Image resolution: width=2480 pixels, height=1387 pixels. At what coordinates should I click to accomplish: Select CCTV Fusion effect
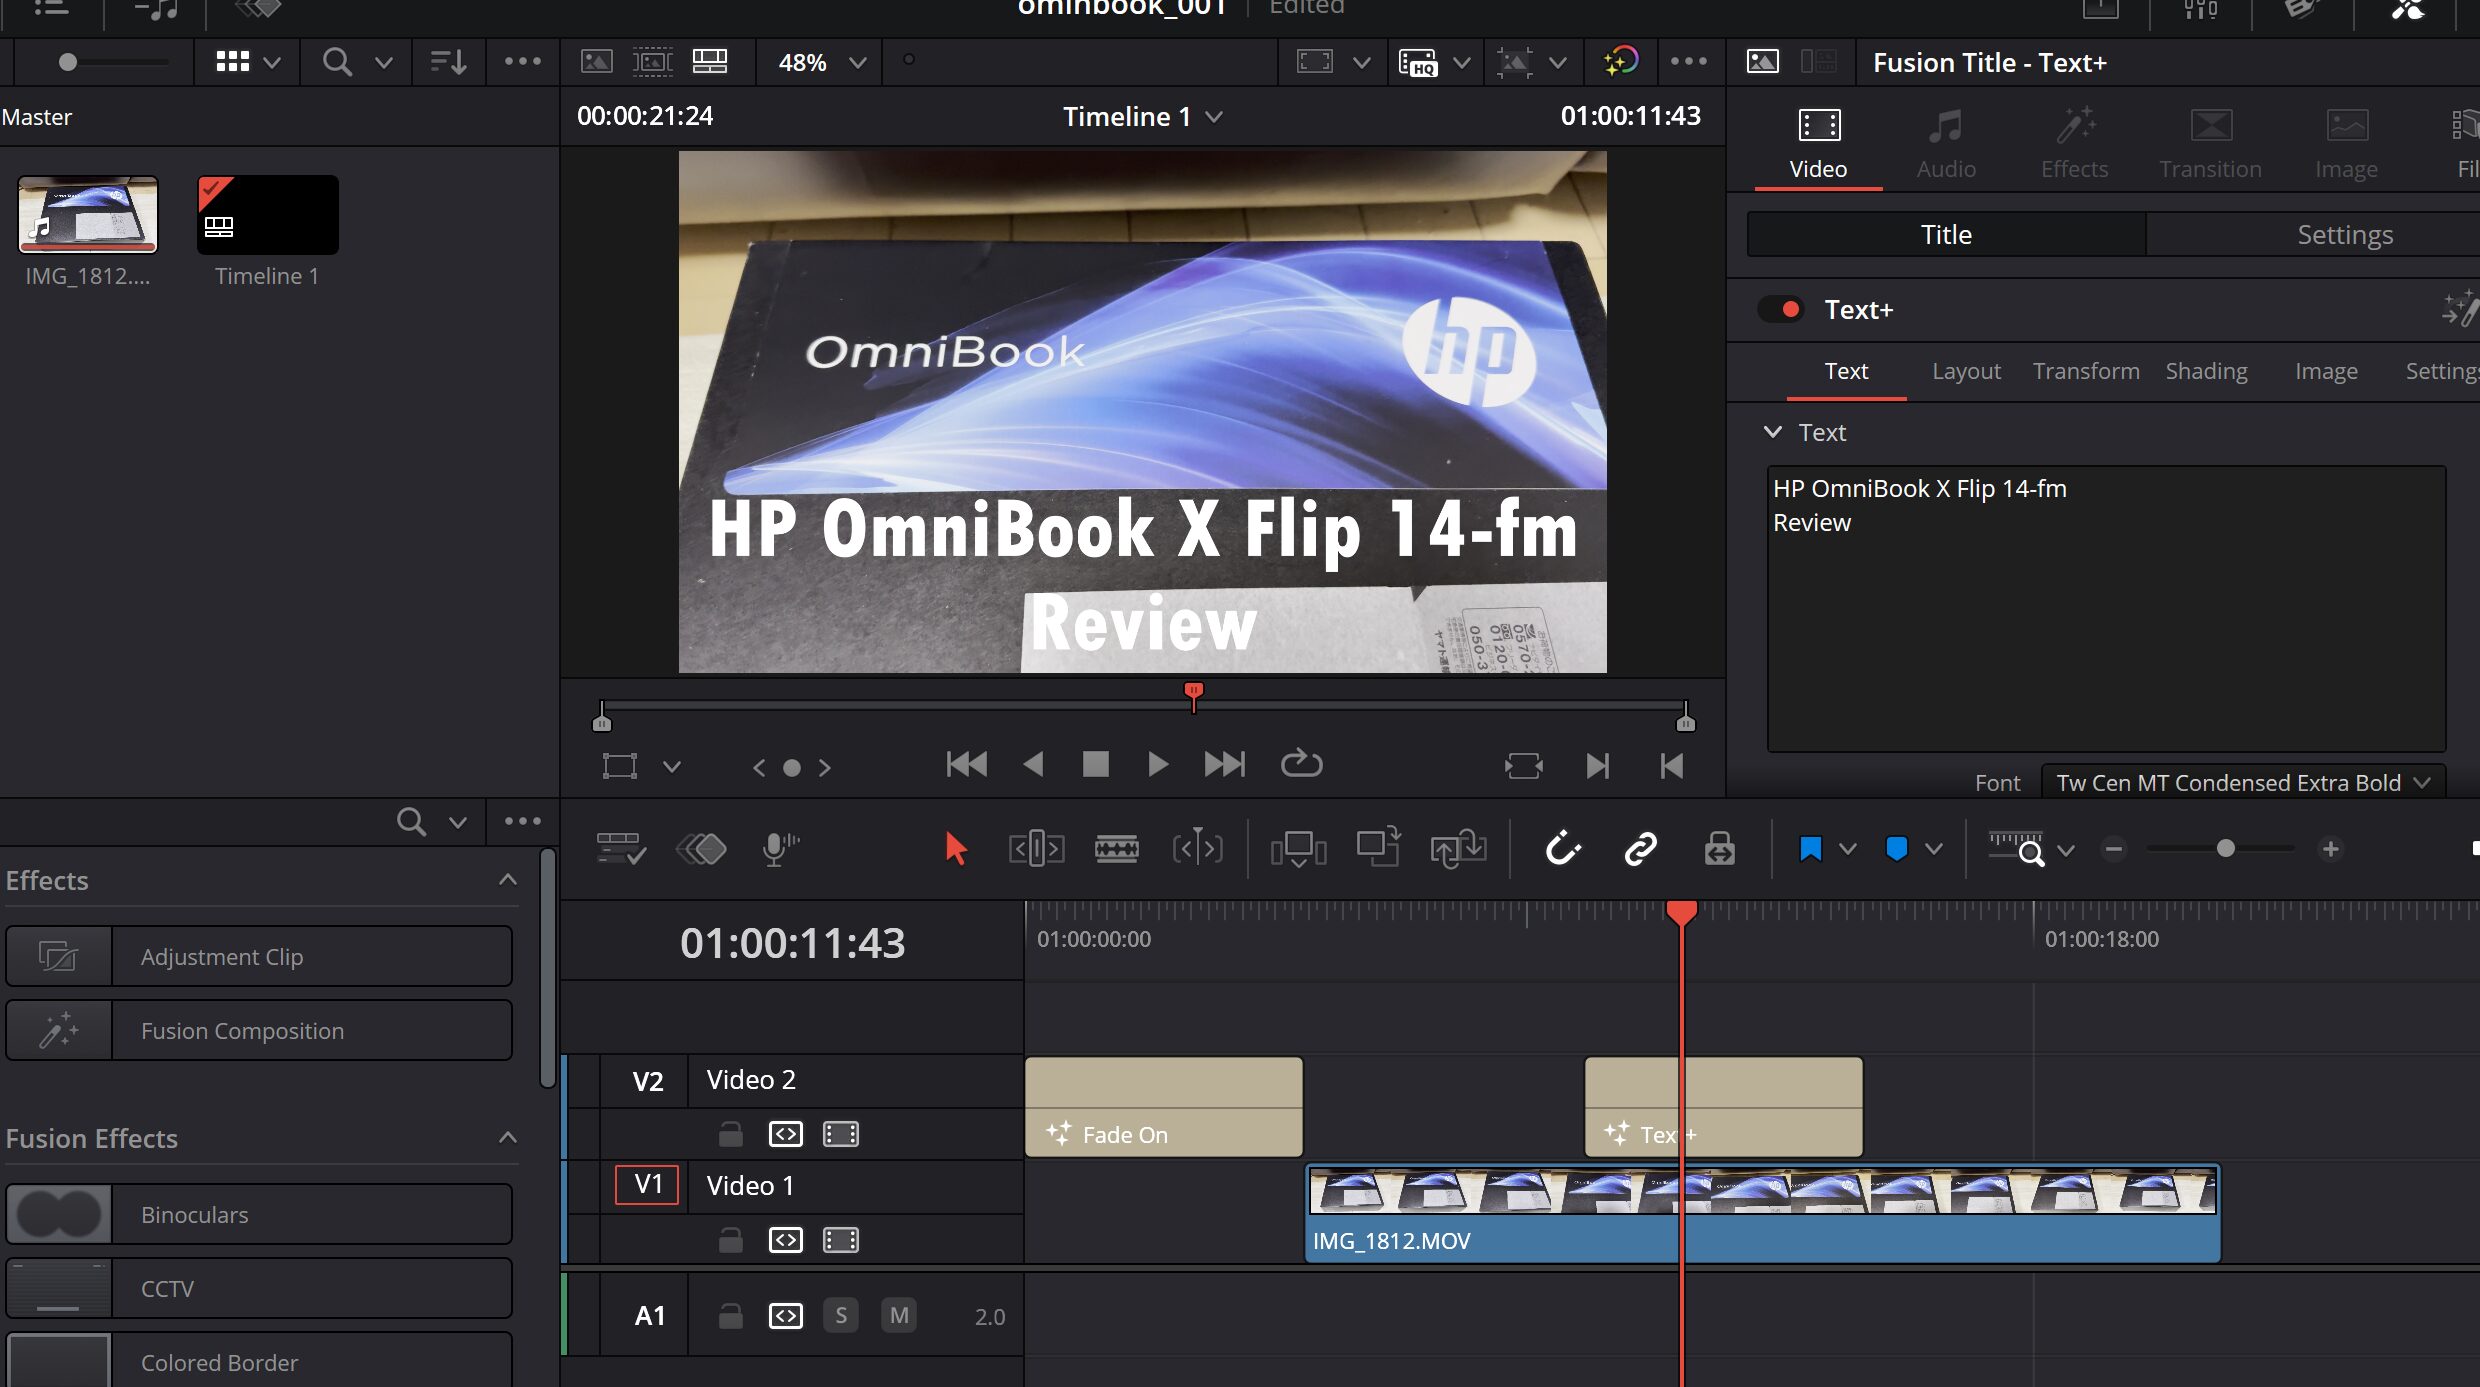point(259,1289)
